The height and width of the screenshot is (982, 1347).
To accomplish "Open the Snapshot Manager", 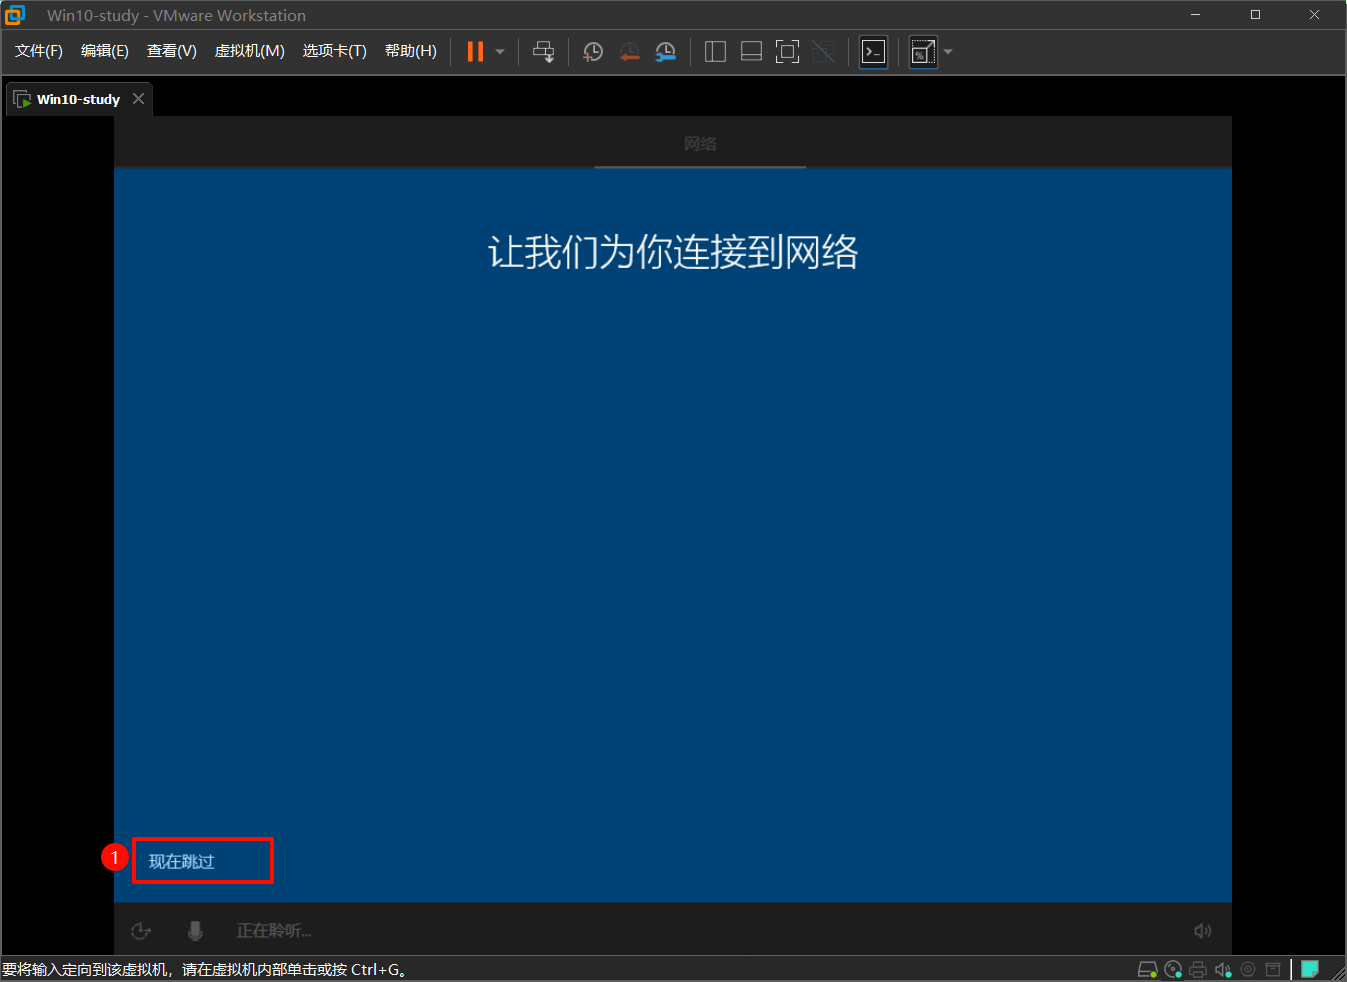I will click(x=665, y=51).
